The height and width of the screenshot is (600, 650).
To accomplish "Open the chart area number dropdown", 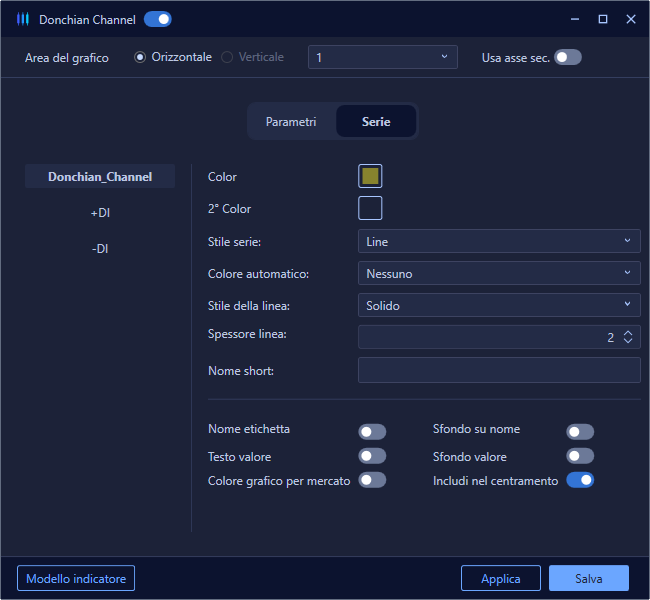I will pyautogui.click(x=383, y=57).
